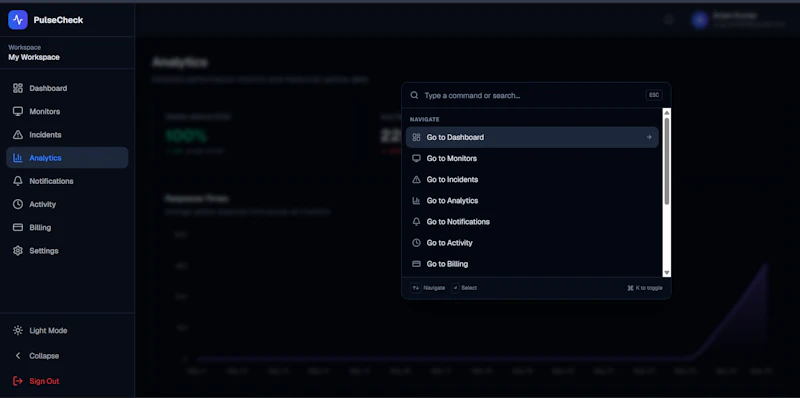Click the Settings gear icon in the sidebar

click(x=18, y=251)
